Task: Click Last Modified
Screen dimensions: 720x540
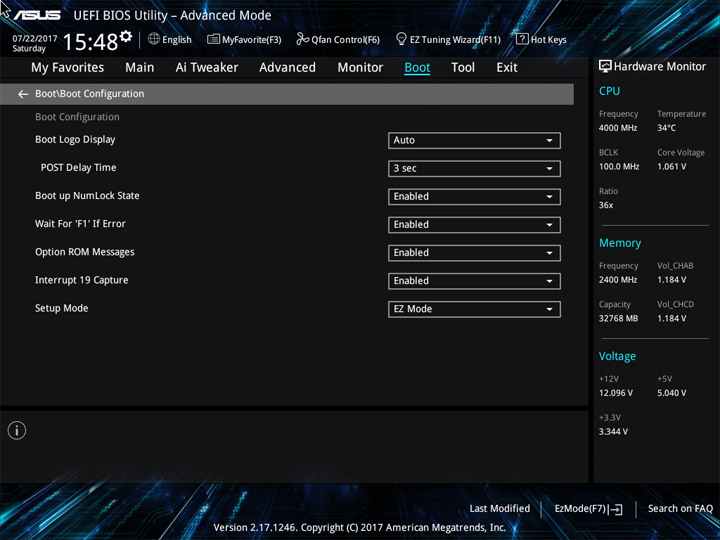Action: coord(500,508)
